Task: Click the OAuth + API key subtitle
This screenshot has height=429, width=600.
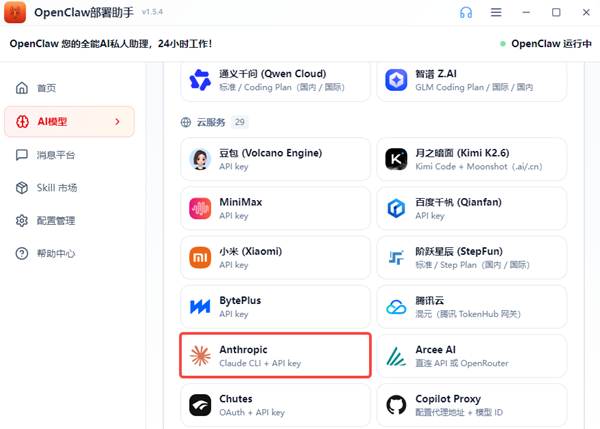Action: (252, 412)
